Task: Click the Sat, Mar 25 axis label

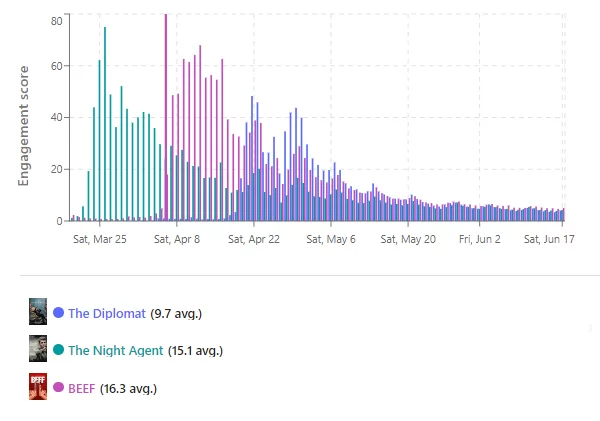Action: (x=100, y=240)
